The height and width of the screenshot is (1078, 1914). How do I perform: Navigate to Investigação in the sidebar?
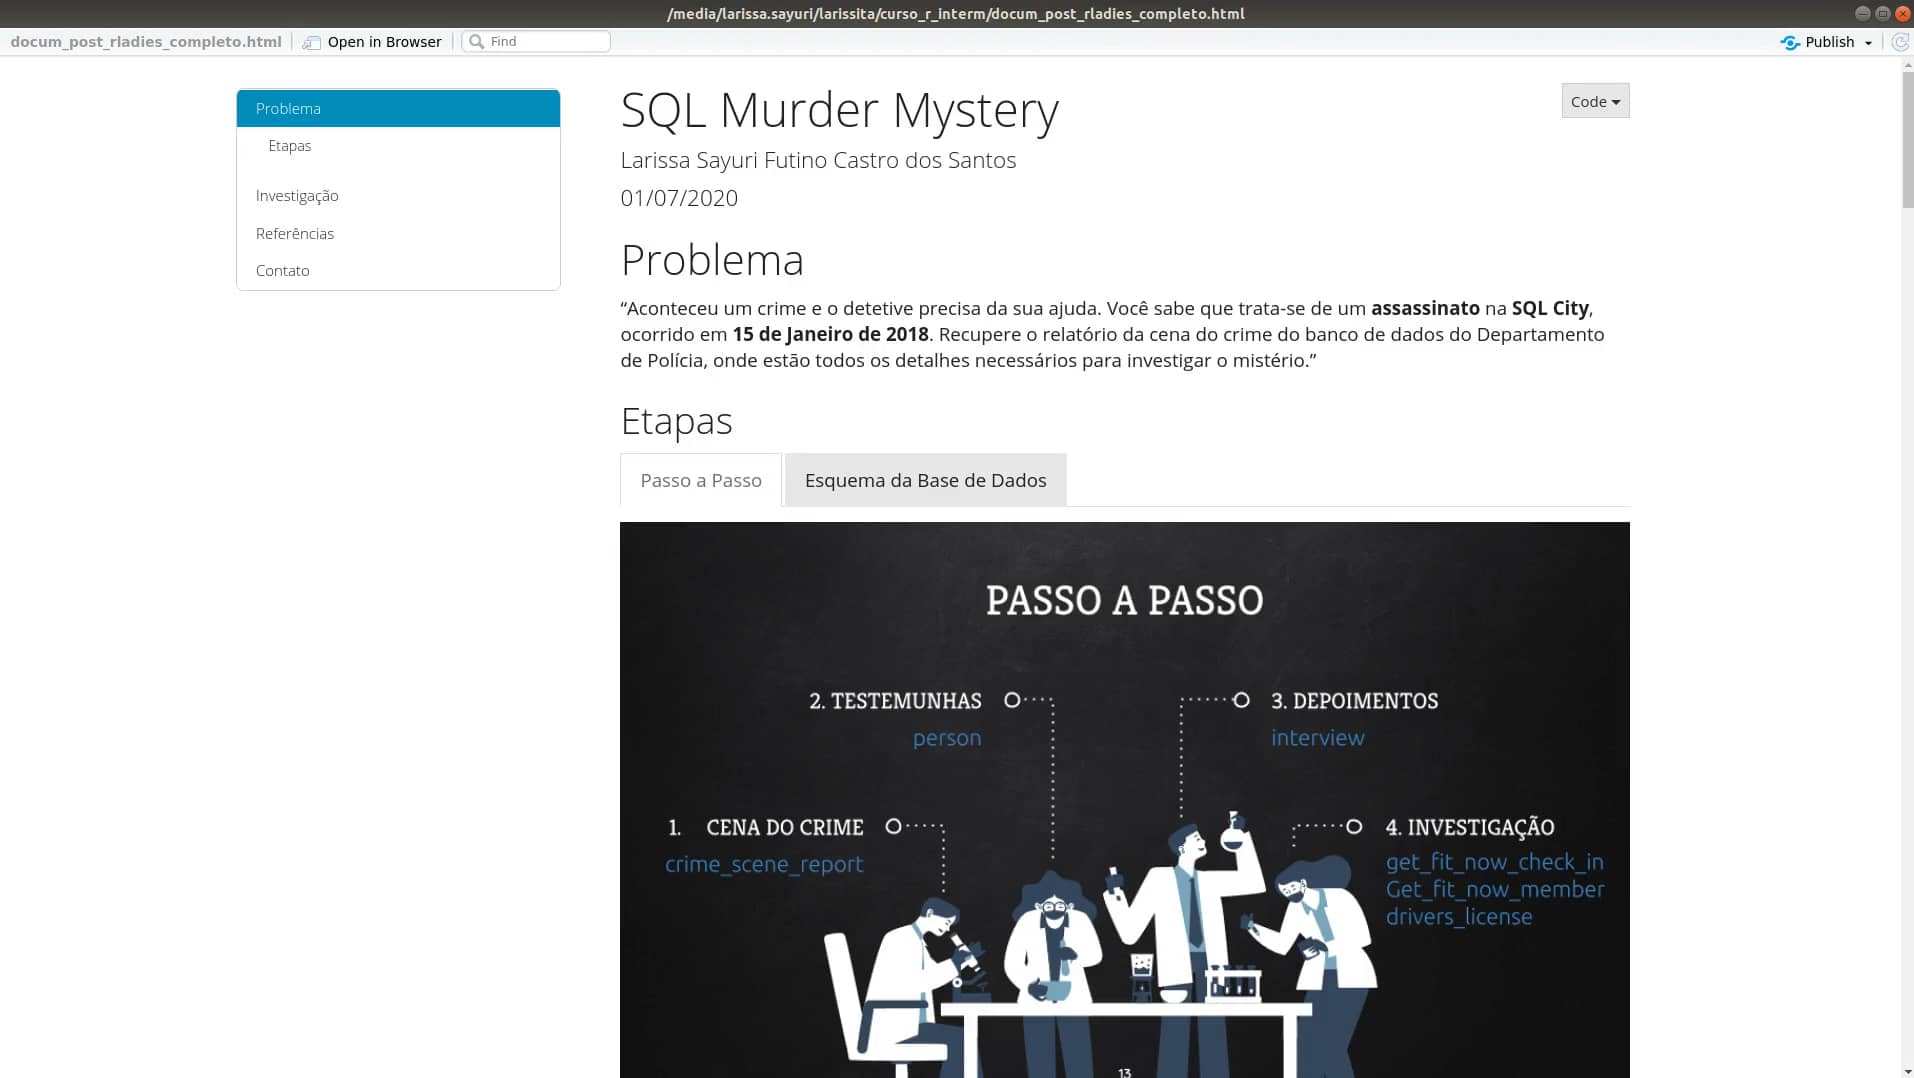click(x=297, y=195)
